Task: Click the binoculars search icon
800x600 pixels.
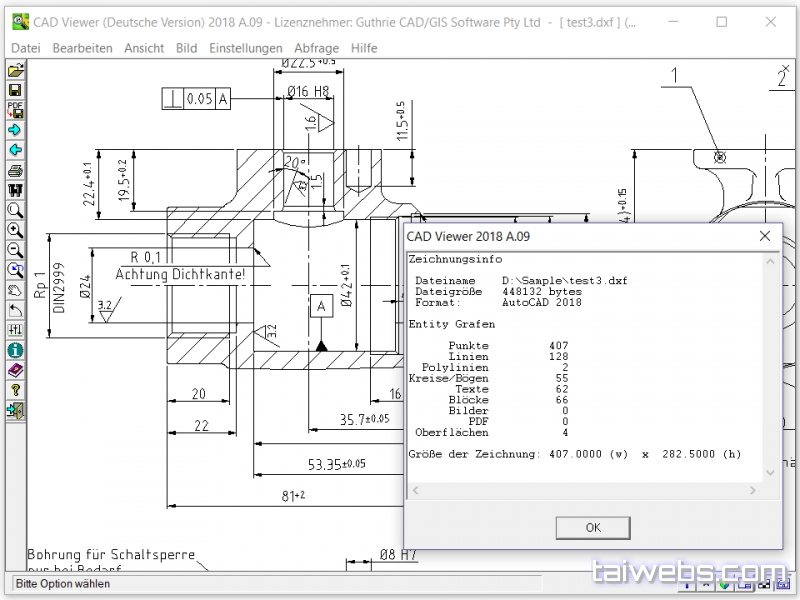Action: 15,190
